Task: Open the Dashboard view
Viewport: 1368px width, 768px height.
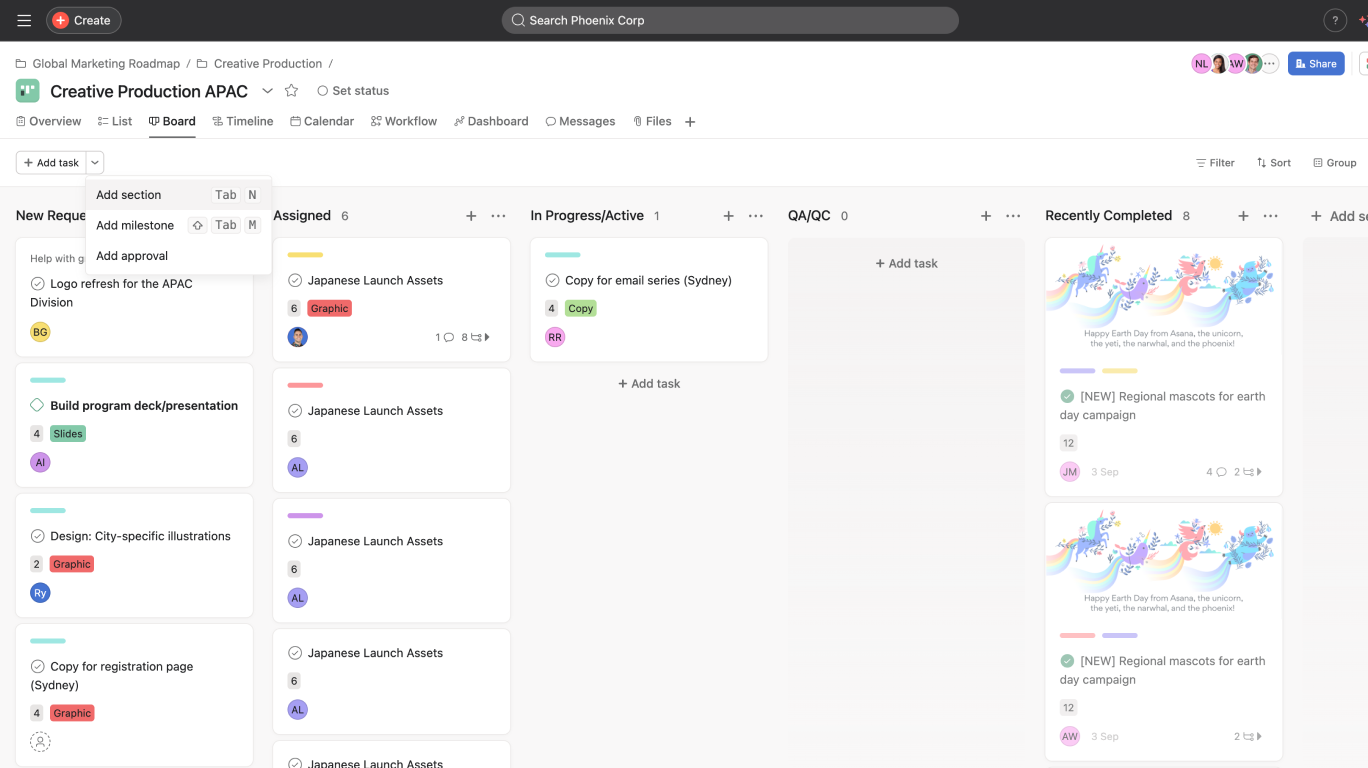Action: (x=491, y=121)
